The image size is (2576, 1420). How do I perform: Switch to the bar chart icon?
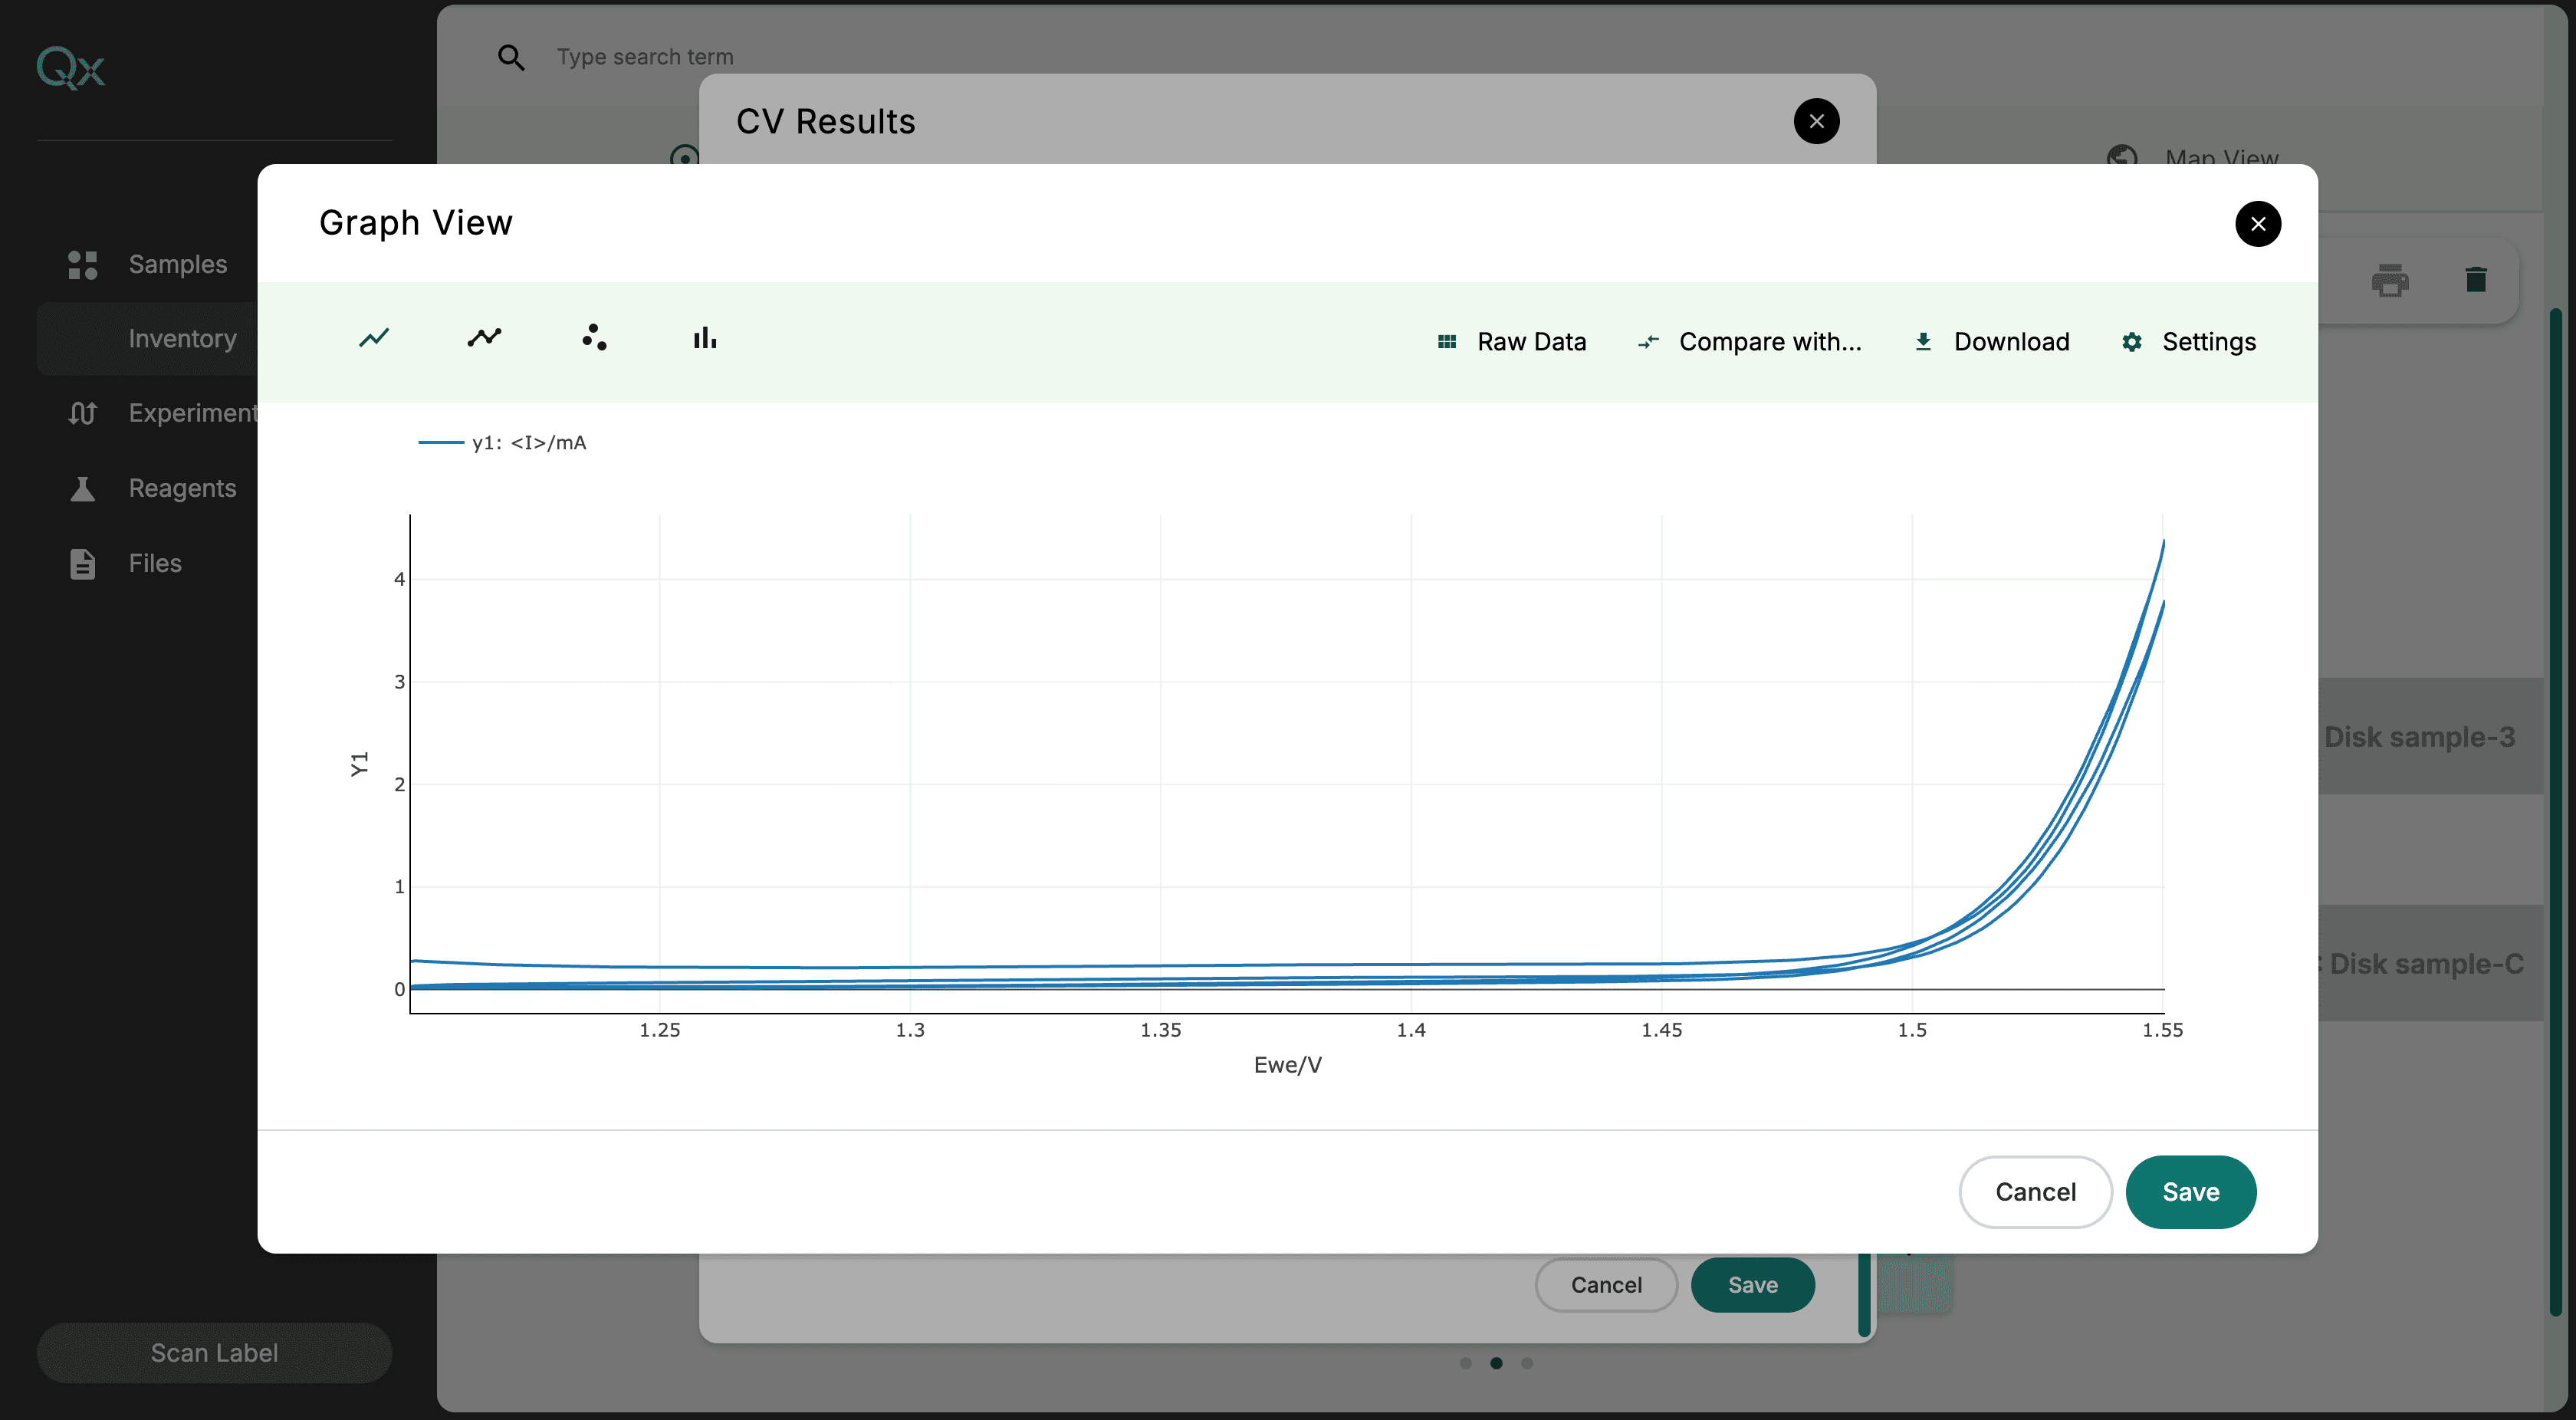pos(705,338)
